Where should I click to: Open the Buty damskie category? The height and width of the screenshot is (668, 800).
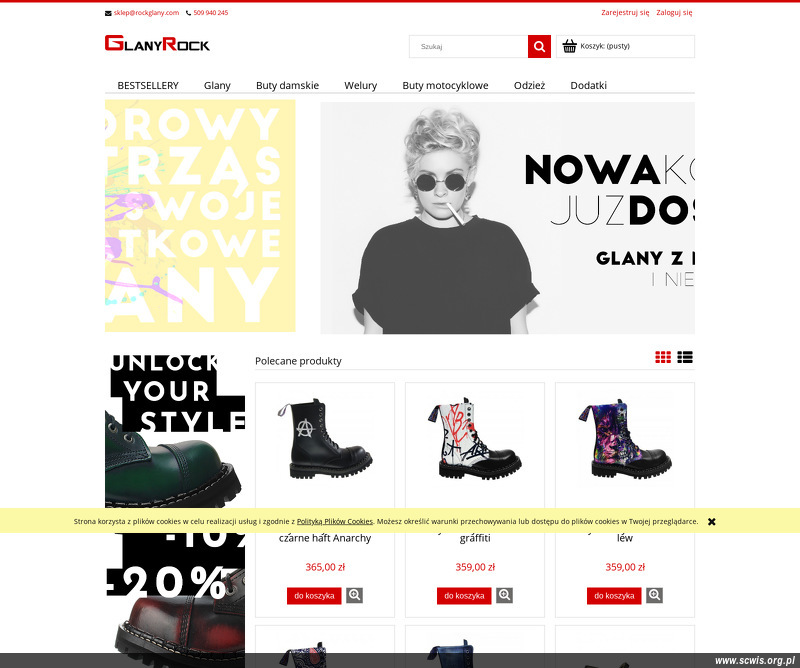tap(287, 85)
